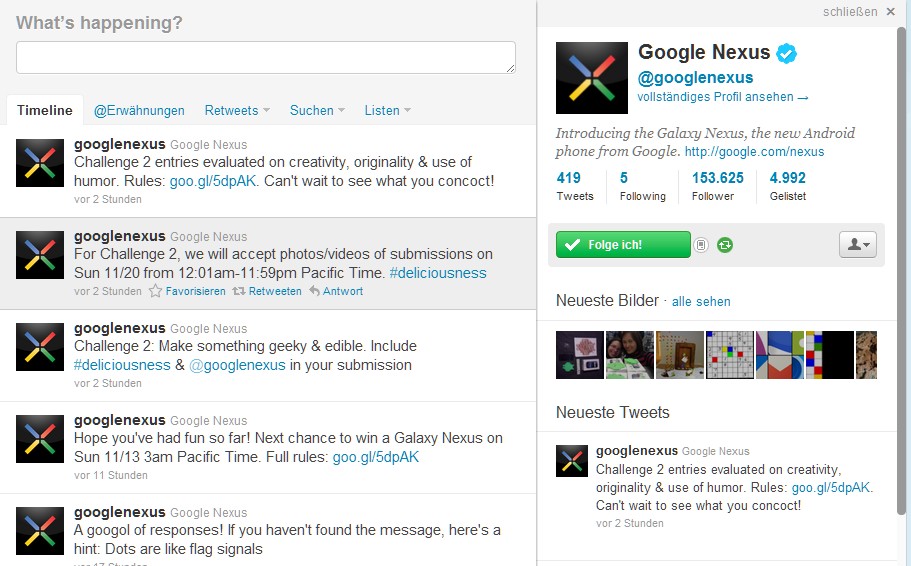Open the two-people photo thumbnail
The height and width of the screenshot is (566, 911).
(x=630, y=355)
